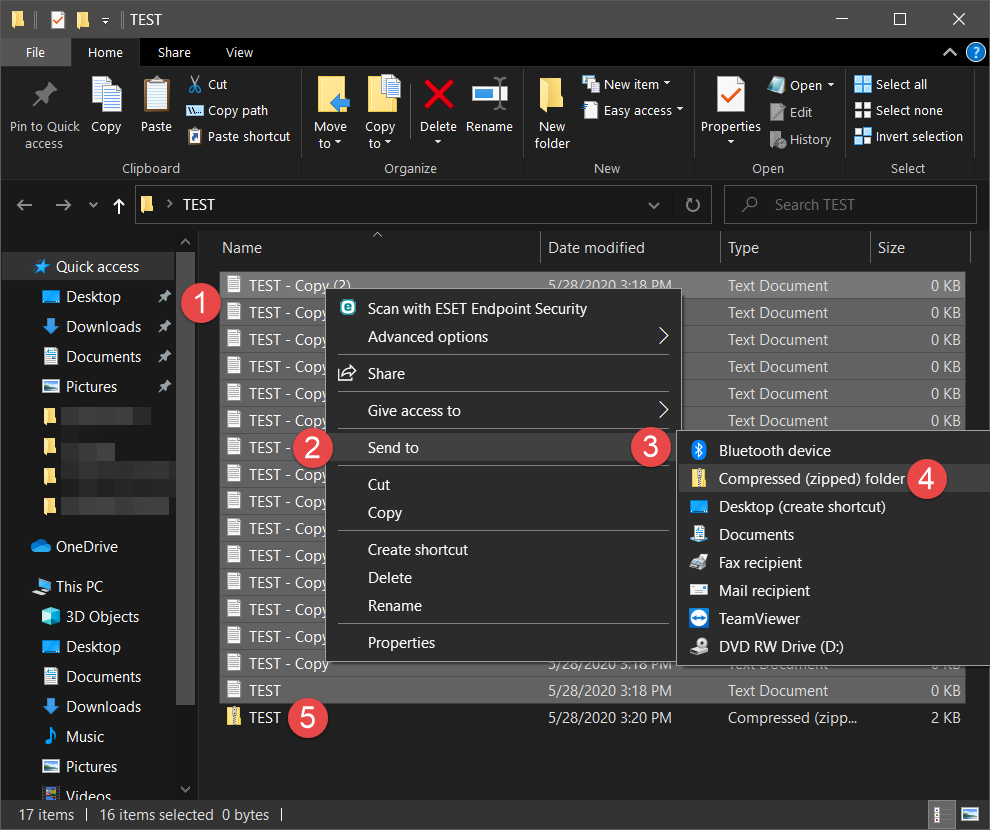Click the red Delete X icon
The height and width of the screenshot is (830, 990).
(438, 95)
